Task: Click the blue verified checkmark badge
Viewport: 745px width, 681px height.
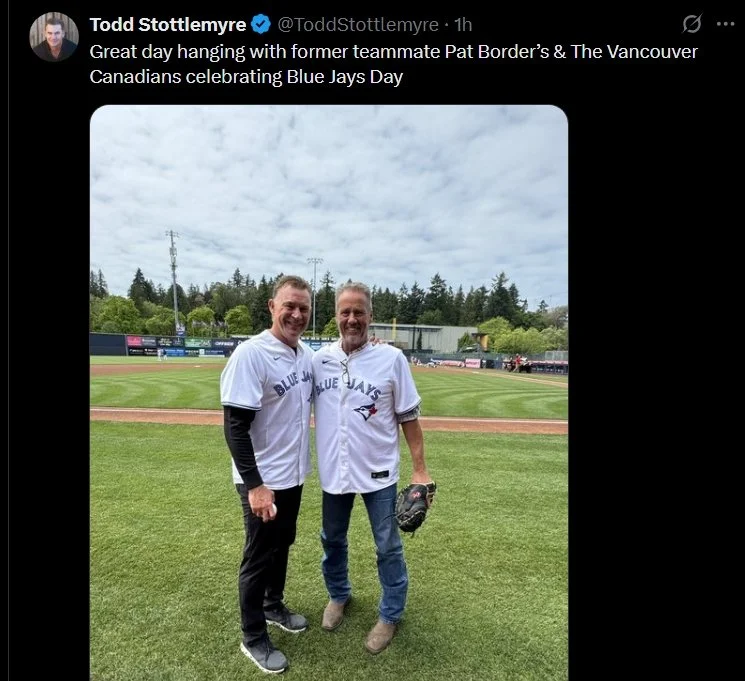Action: (x=260, y=24)
